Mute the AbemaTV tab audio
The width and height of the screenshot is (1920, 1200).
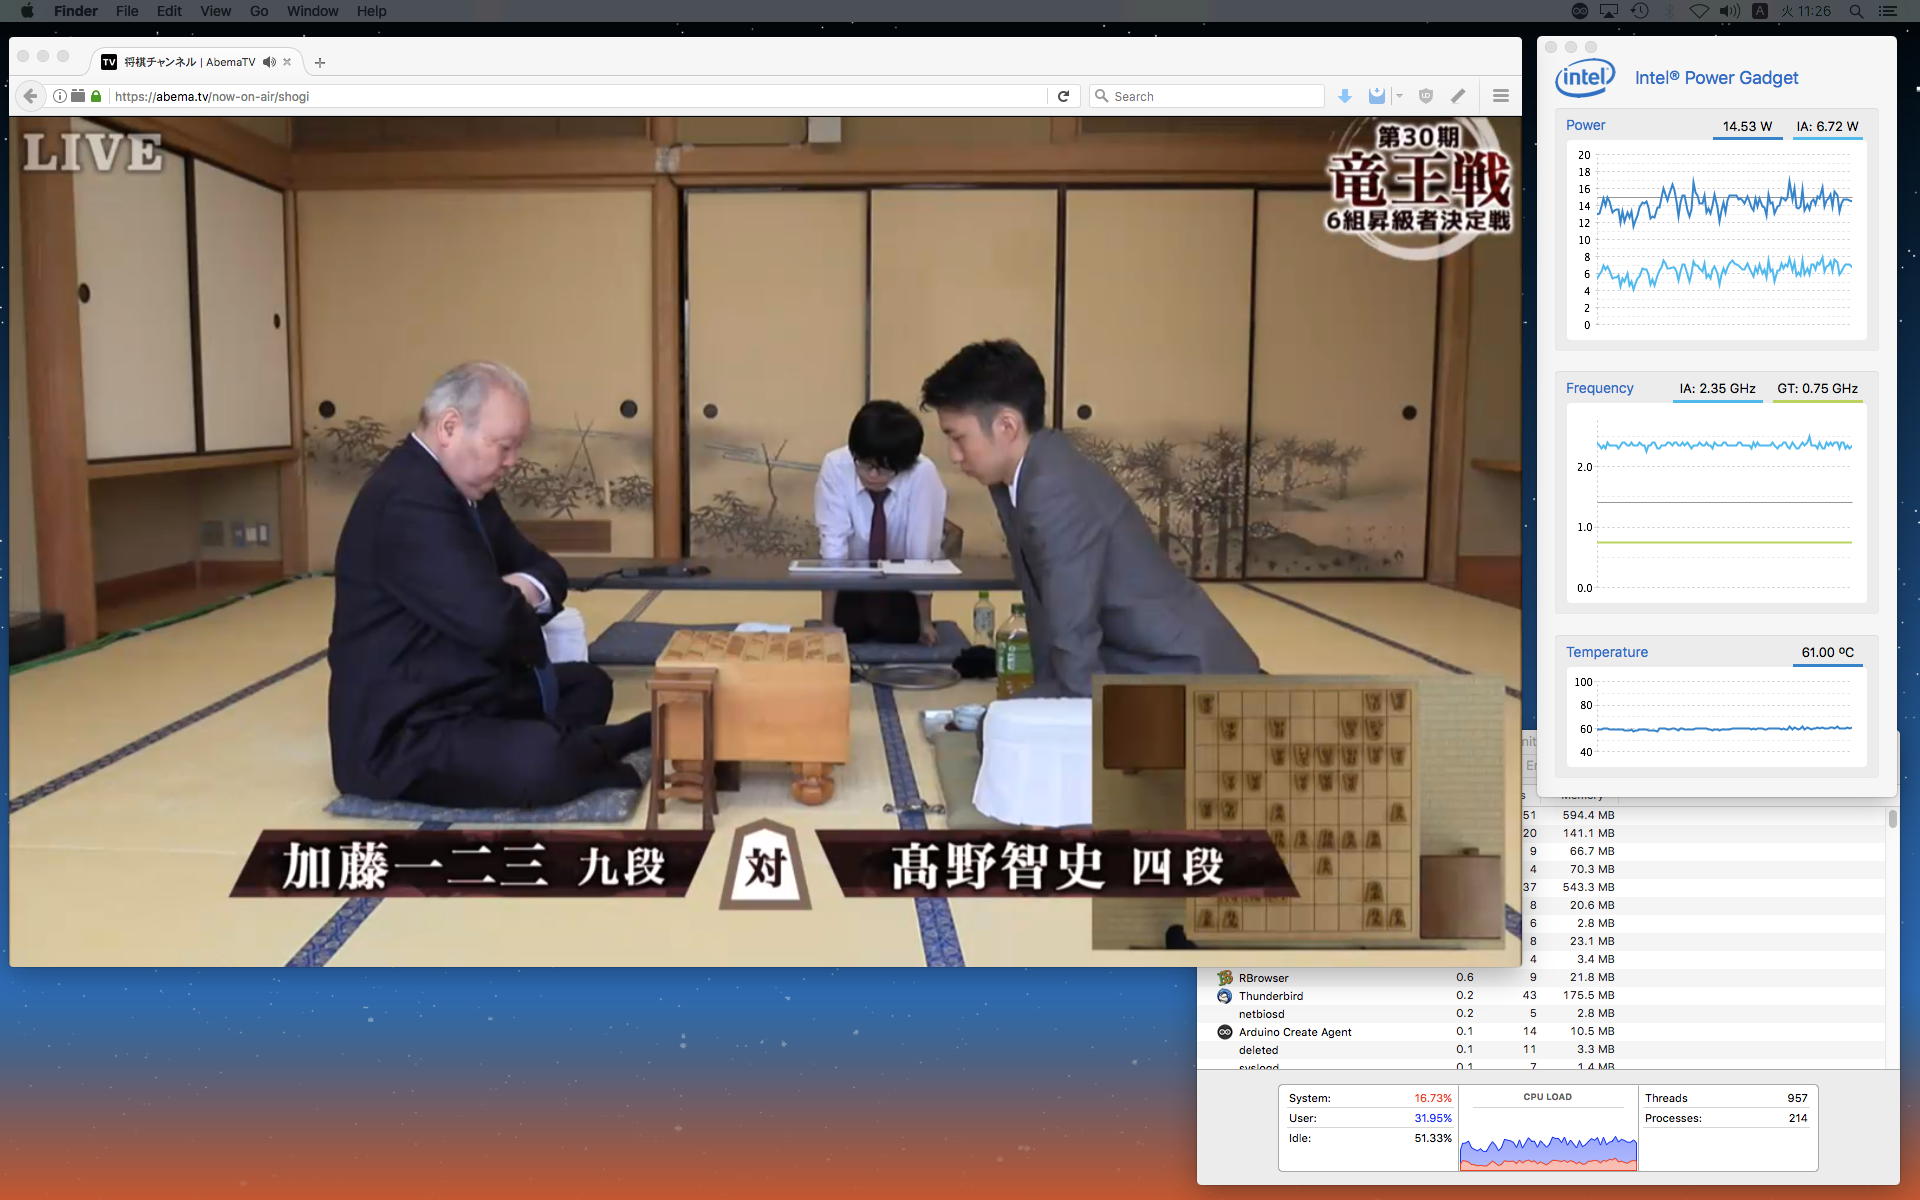(269, 62)
